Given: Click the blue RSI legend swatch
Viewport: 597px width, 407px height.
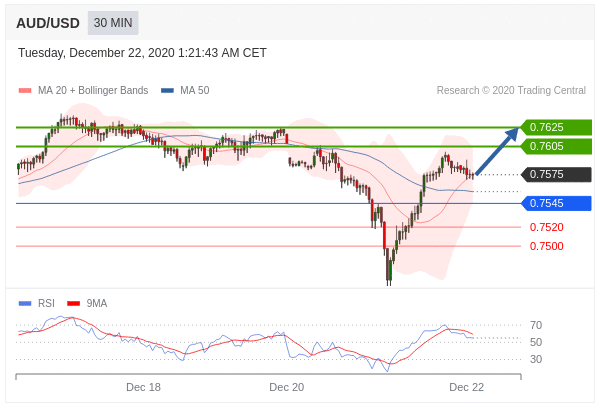Looking at the screenshot, I should (25, 303).
